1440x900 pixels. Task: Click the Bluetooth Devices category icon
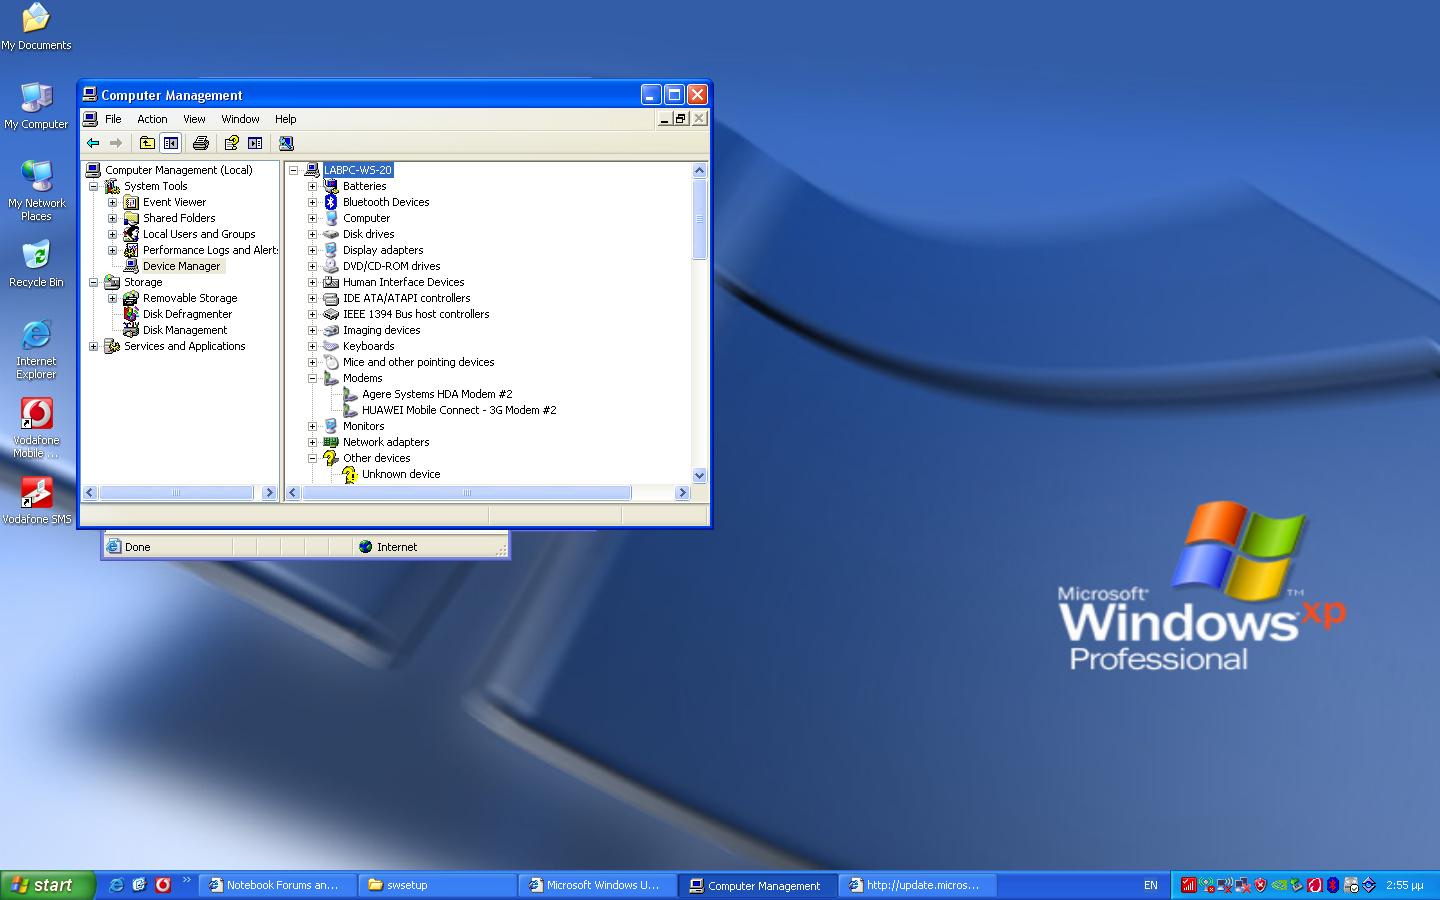[331, 202]
